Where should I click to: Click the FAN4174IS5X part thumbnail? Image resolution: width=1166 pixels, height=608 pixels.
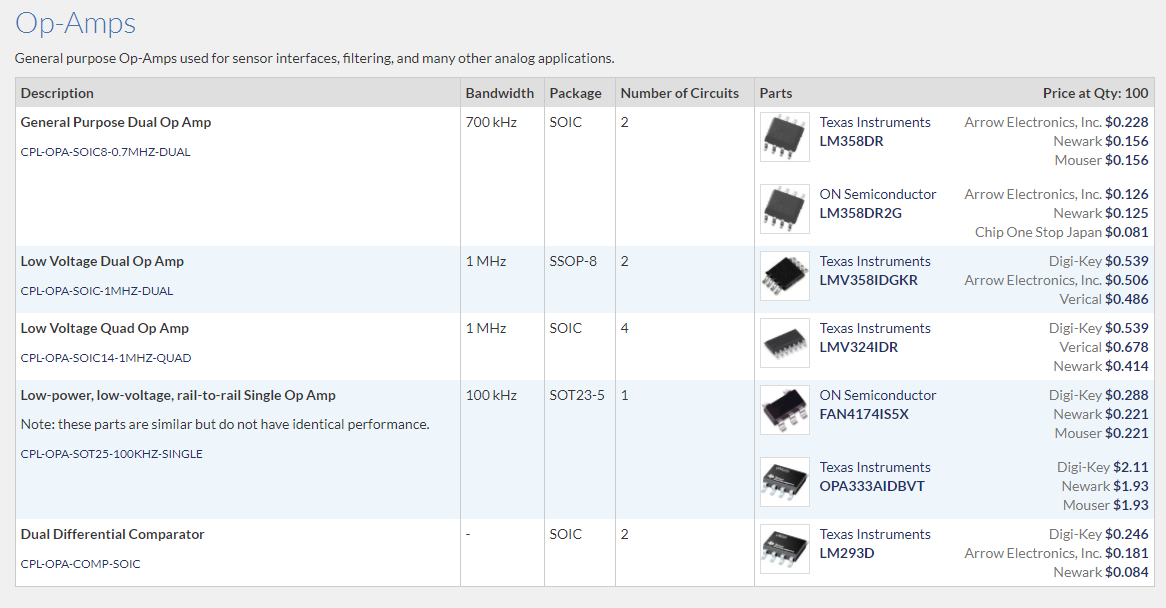pos(785,410)
